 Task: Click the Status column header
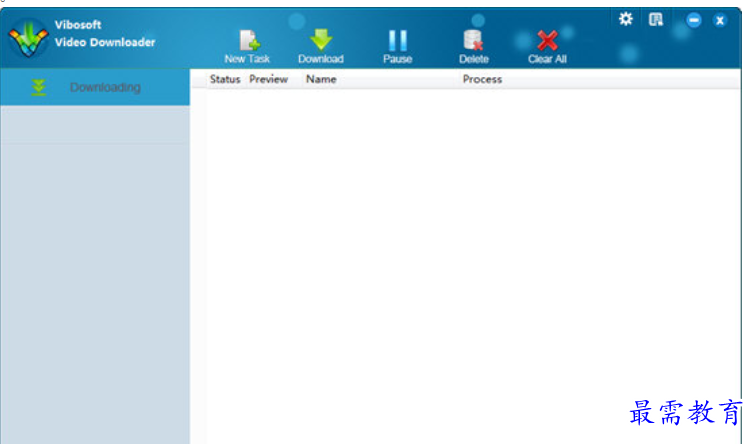tap(225, 79)
